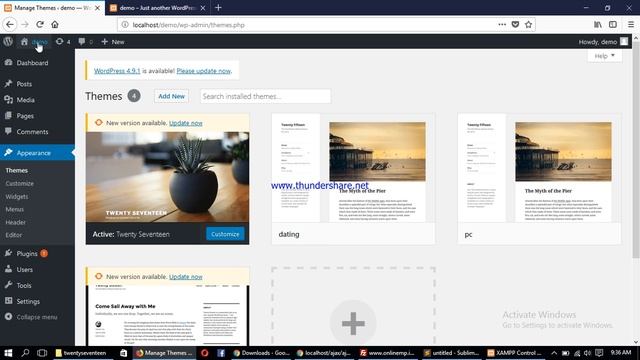Open Widgets submenu item
This screenshot has height=360, width=640.
[17, 197]
